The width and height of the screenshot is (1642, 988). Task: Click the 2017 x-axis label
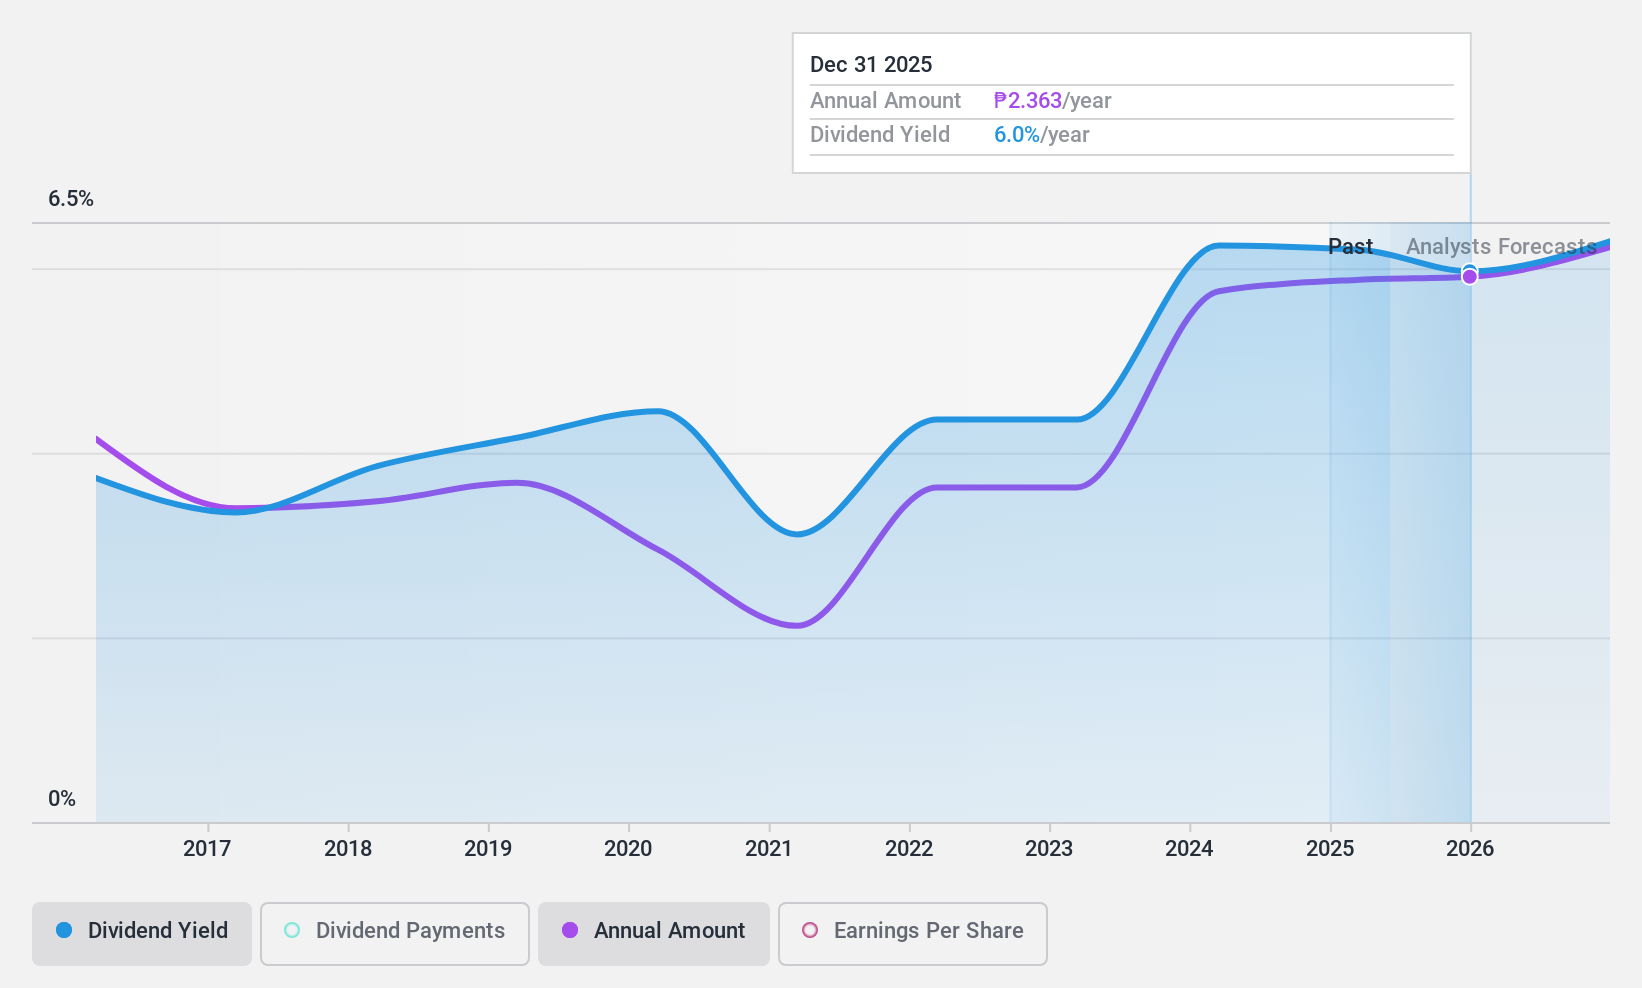[207, 849]
